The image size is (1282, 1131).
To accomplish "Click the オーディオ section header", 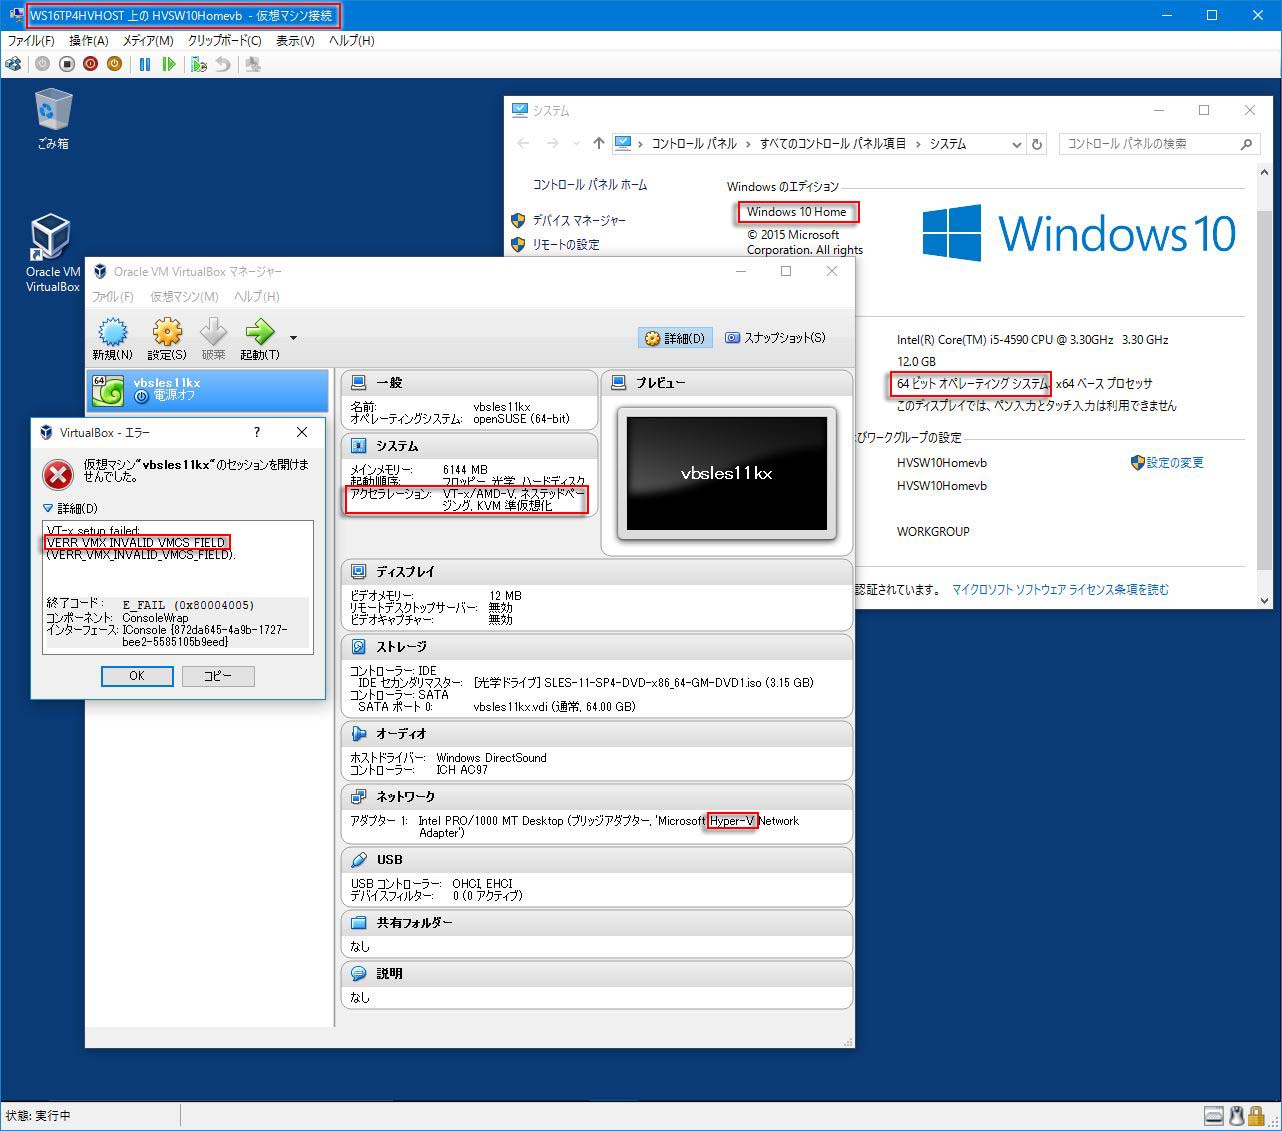I will pyautogui.click(x=597, y=734).
